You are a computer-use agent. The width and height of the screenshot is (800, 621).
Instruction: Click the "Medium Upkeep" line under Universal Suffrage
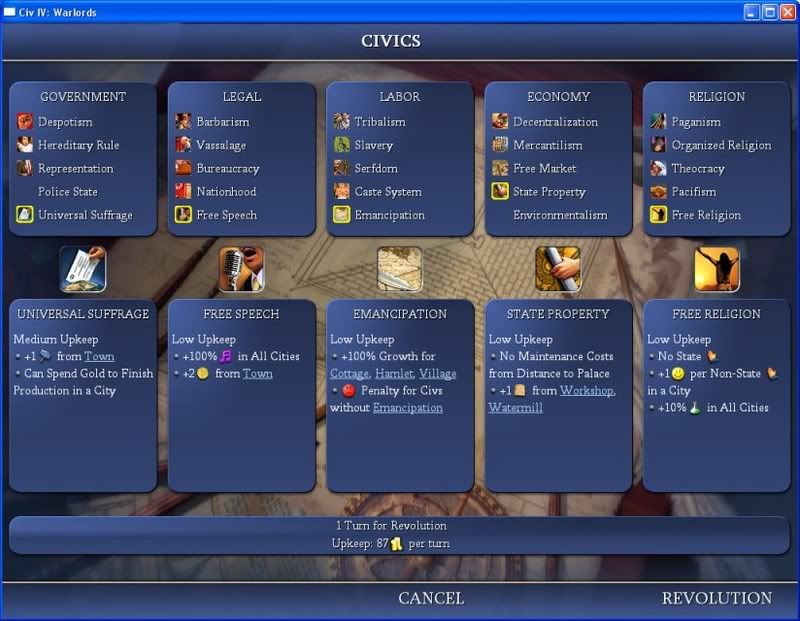pos(56,339)
